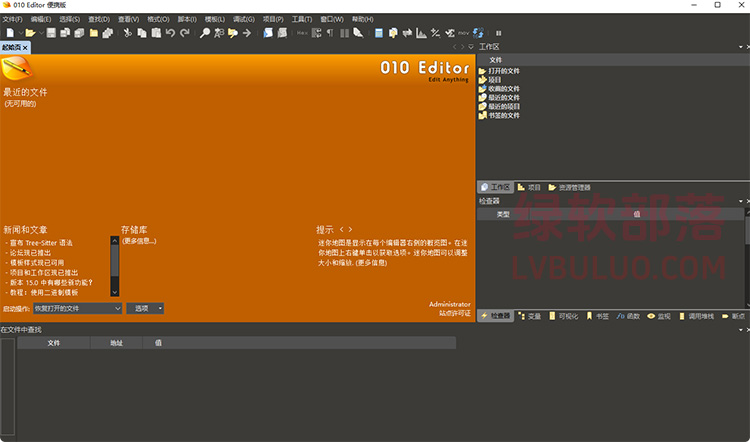Click the Close File yellow folder icon
The height and width of the screenshot is (442, 750).
coord(94,33)
